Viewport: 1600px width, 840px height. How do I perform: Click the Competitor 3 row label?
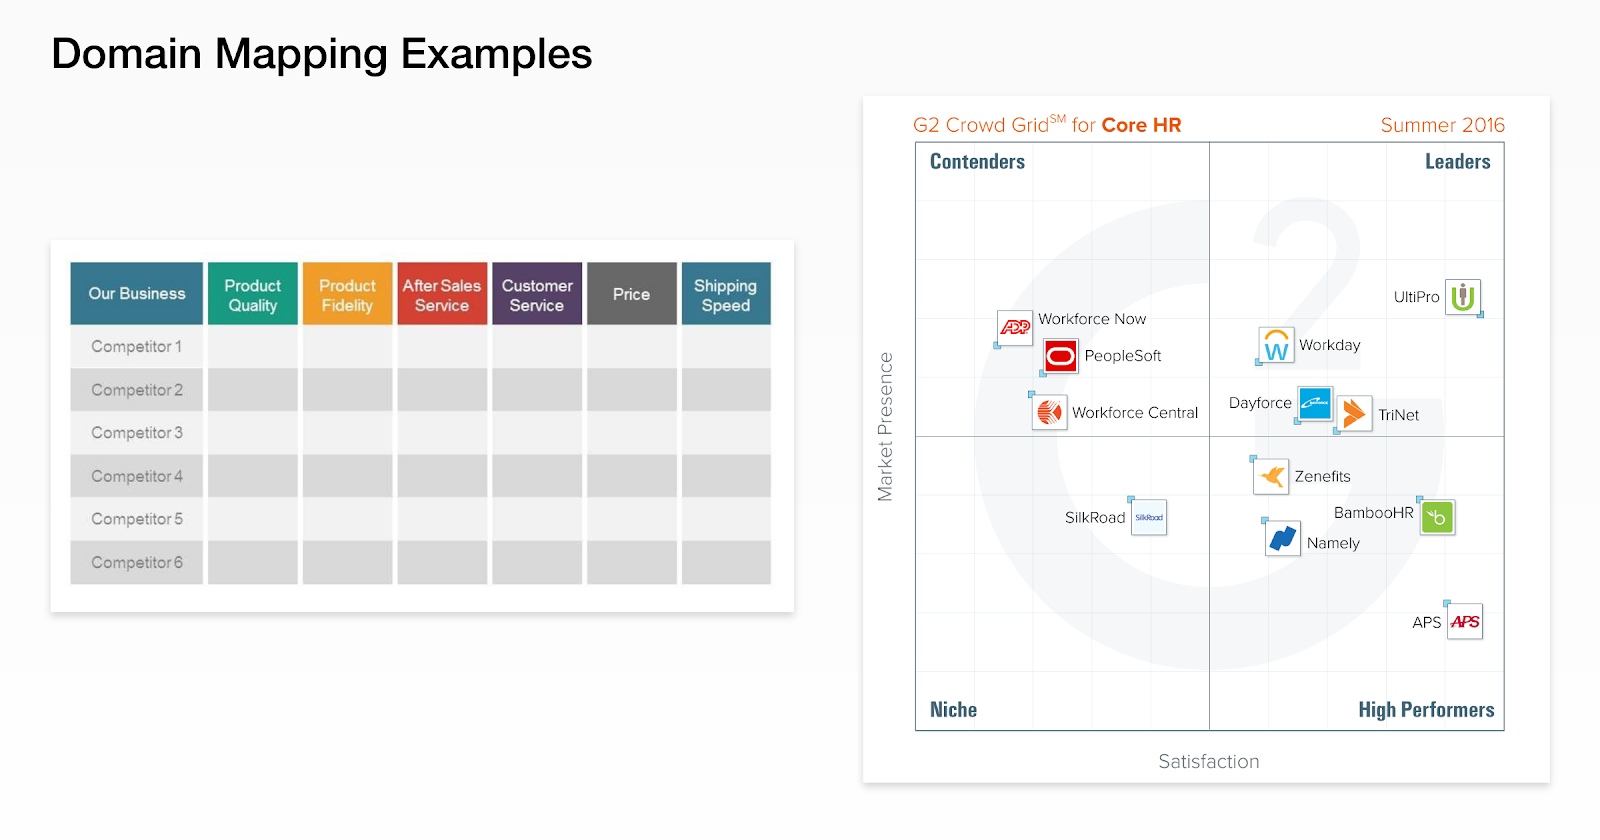137,433
